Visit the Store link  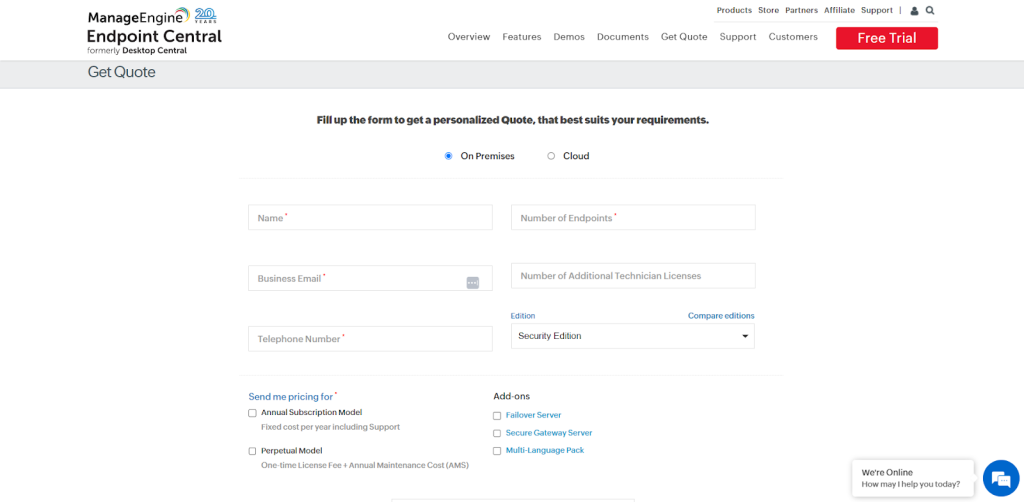tap(769, 10)
